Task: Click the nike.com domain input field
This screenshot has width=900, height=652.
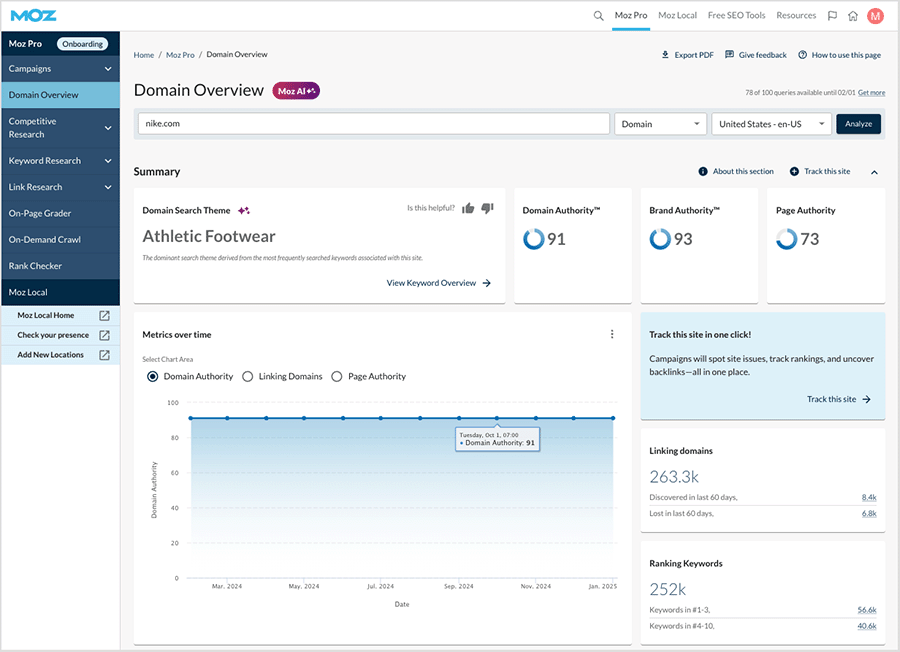Action: point(374,124)
